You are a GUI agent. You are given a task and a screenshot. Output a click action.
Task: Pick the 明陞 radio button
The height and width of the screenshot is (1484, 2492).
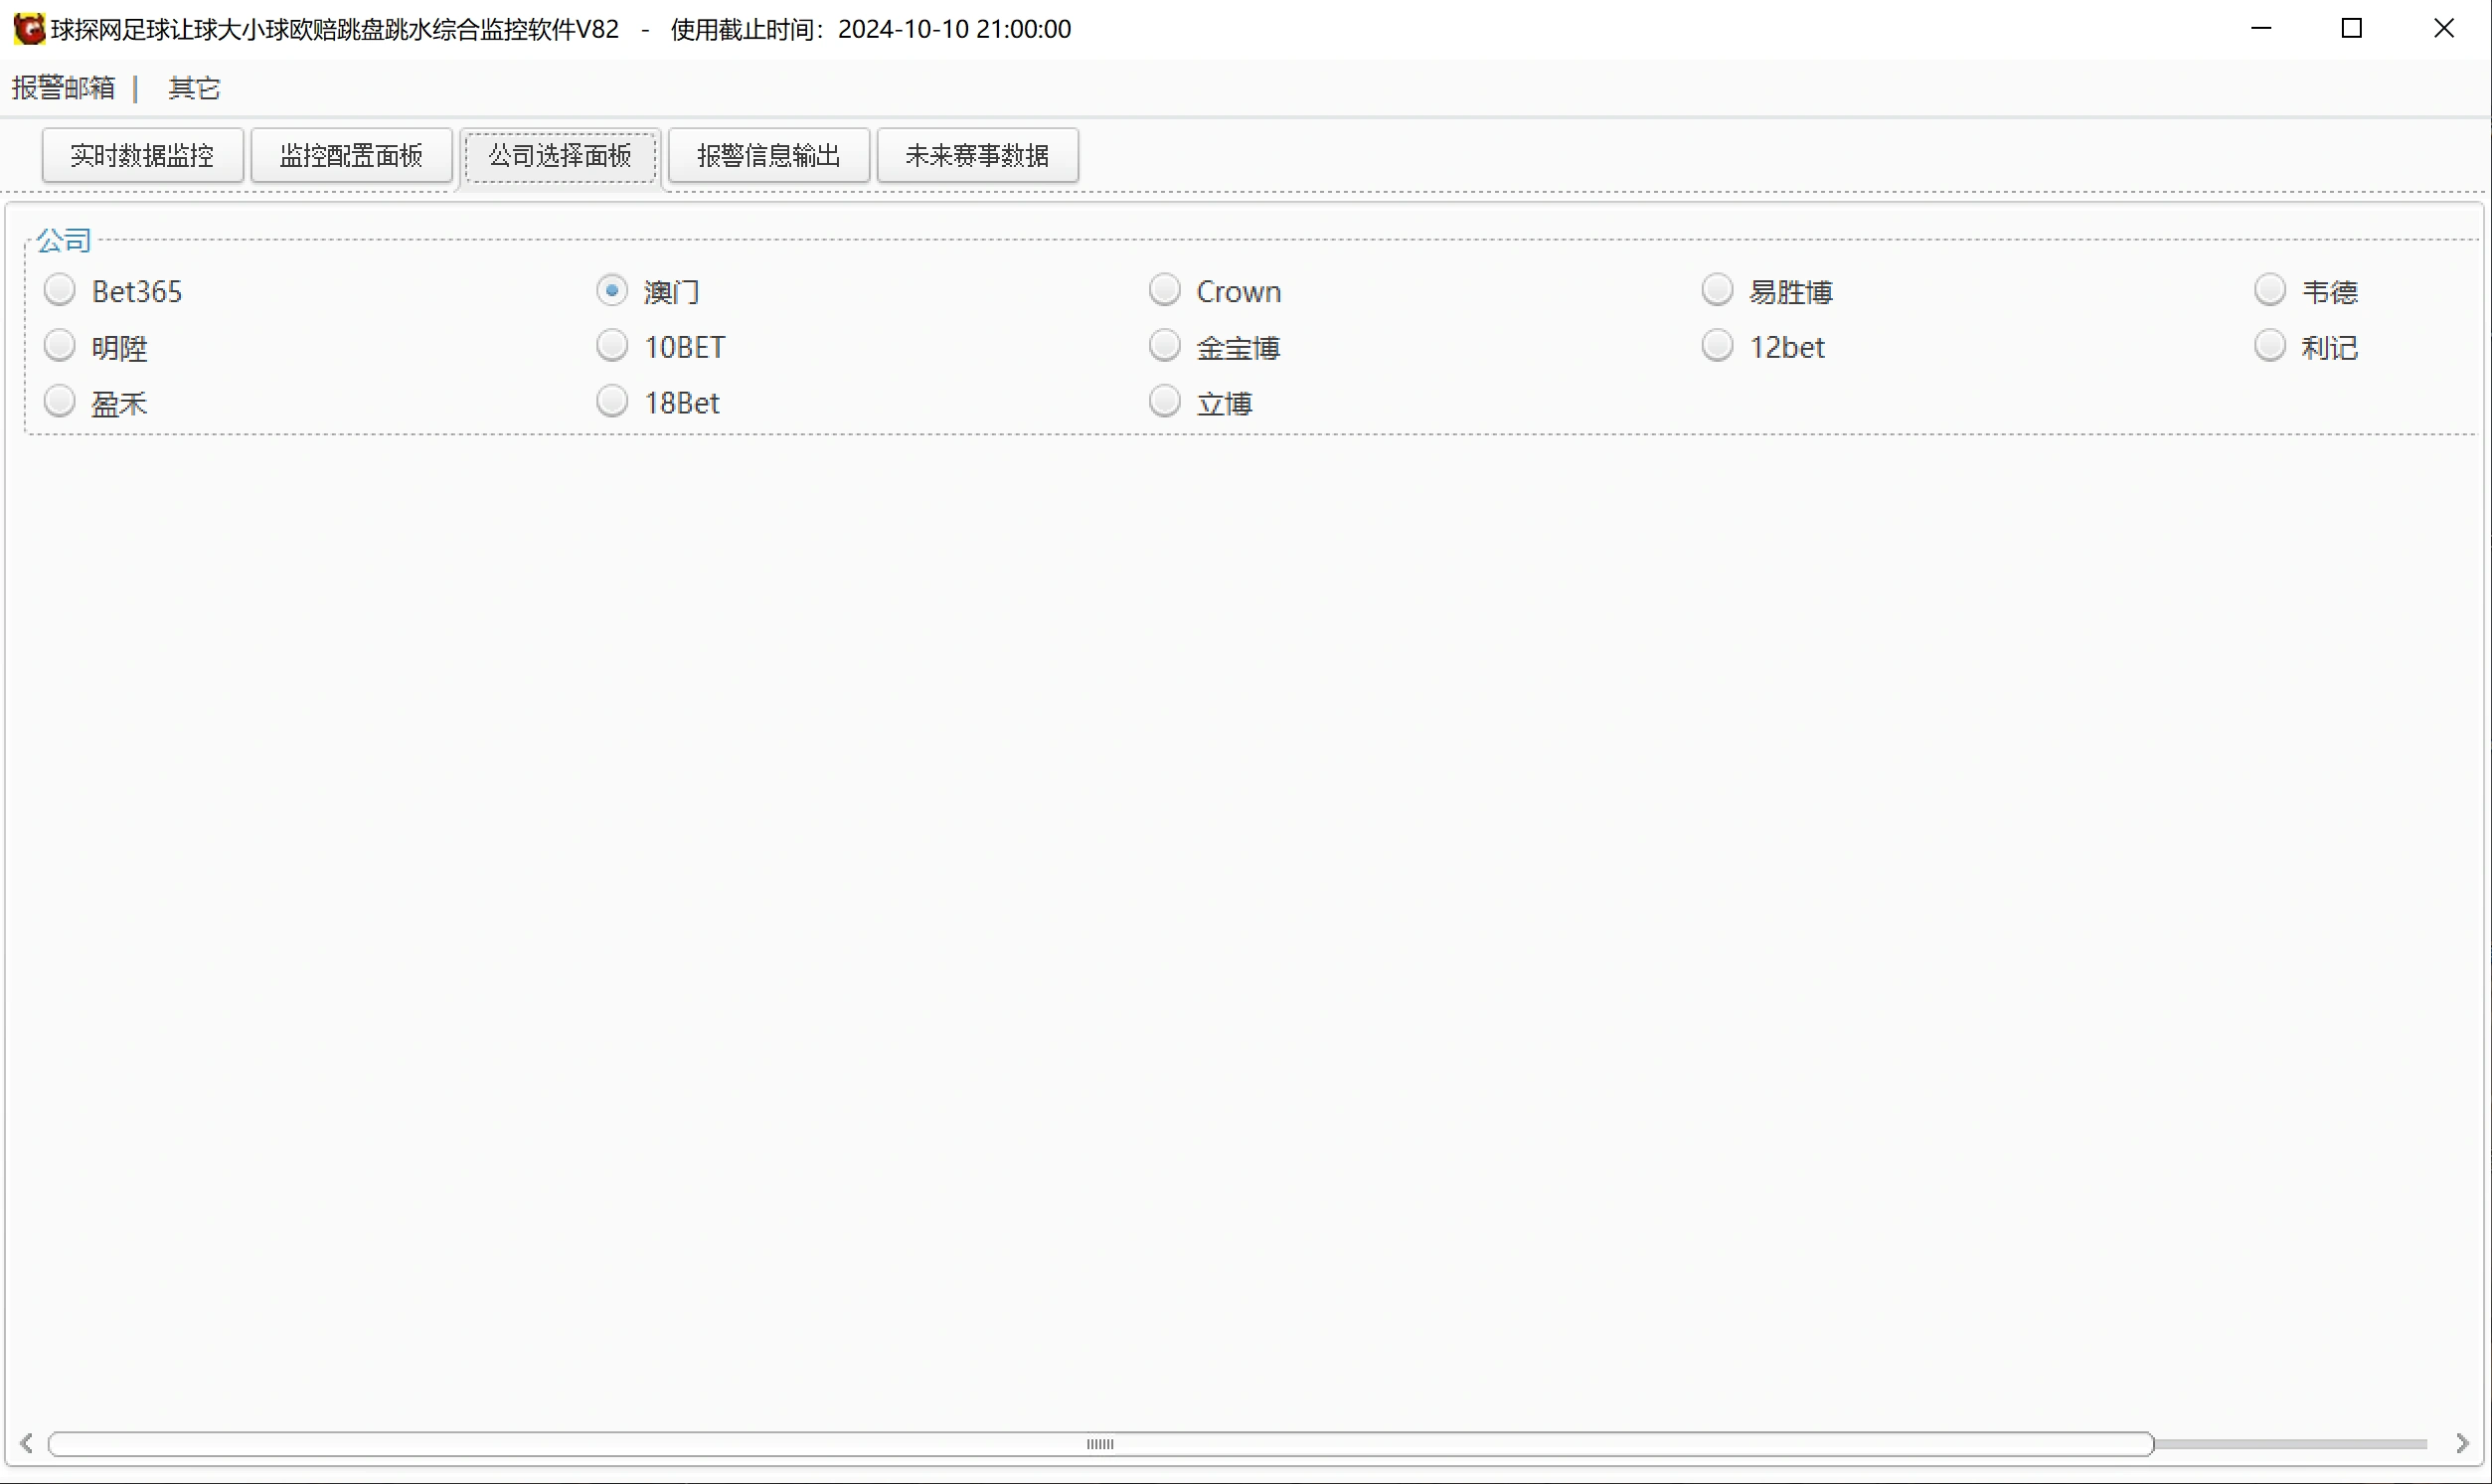pos(60,346)
